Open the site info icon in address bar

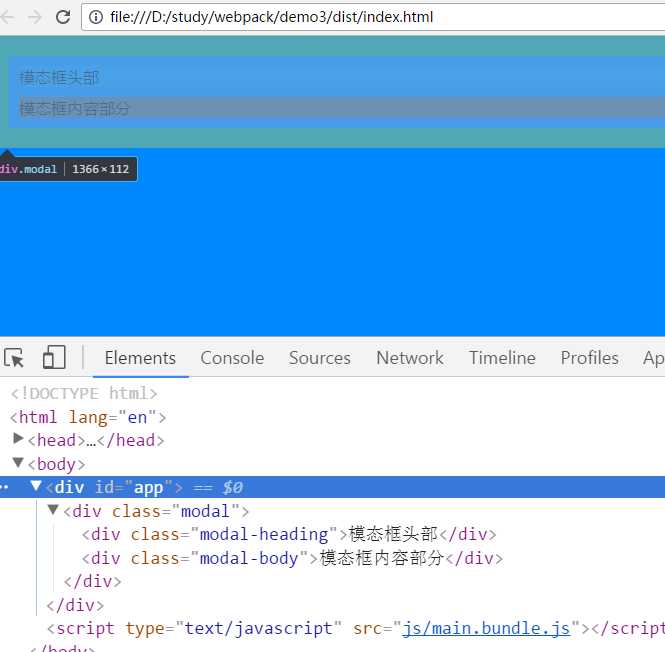[96, 17]
